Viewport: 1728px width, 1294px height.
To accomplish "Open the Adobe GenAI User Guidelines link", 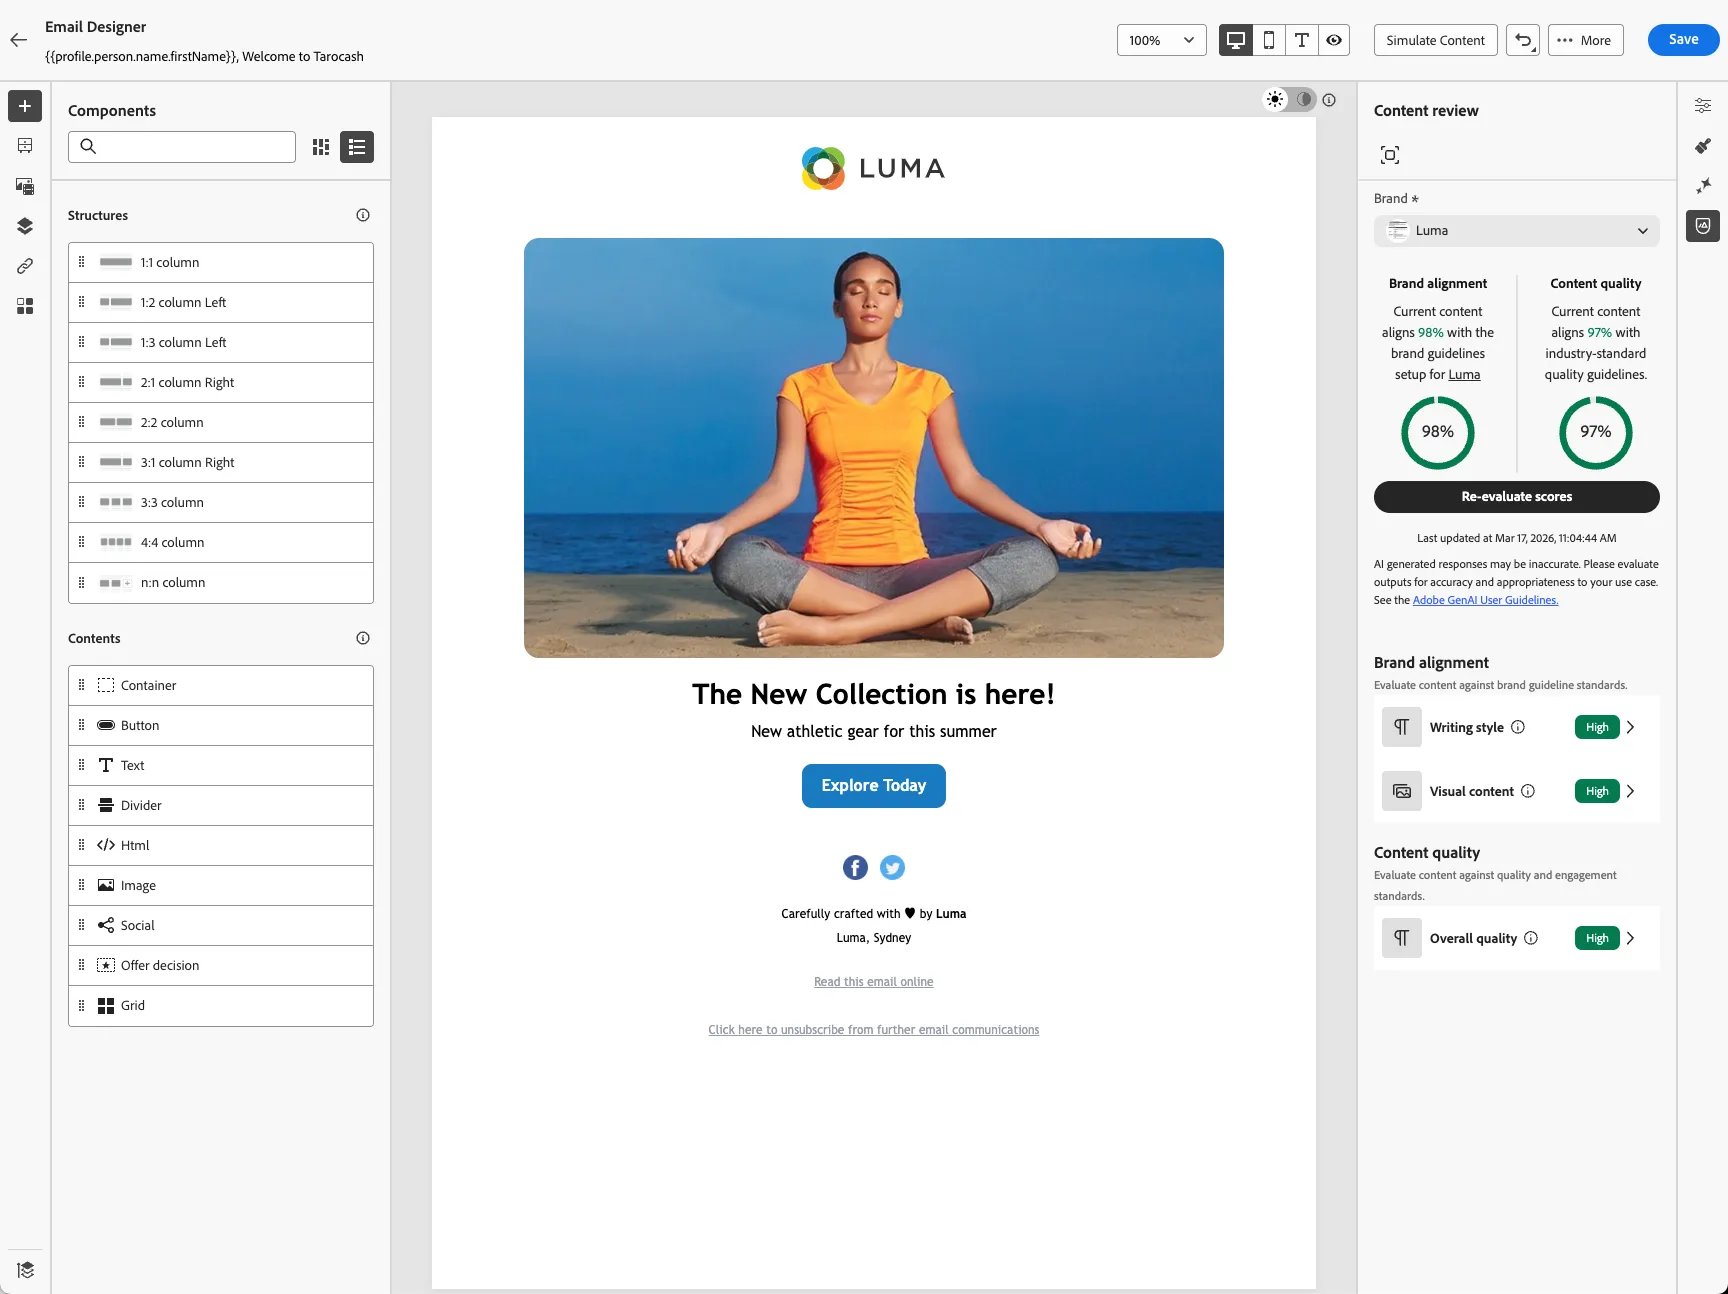I will [x=1485, y=600].
